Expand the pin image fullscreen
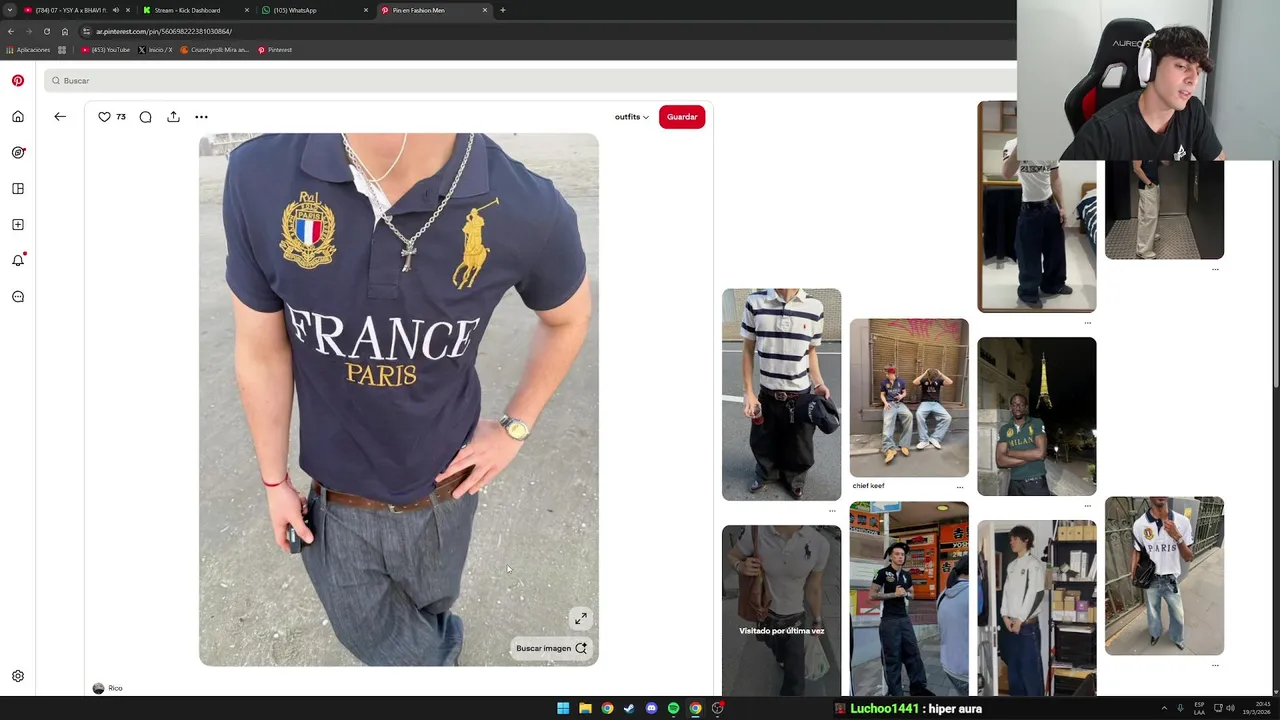 point(581,618)
